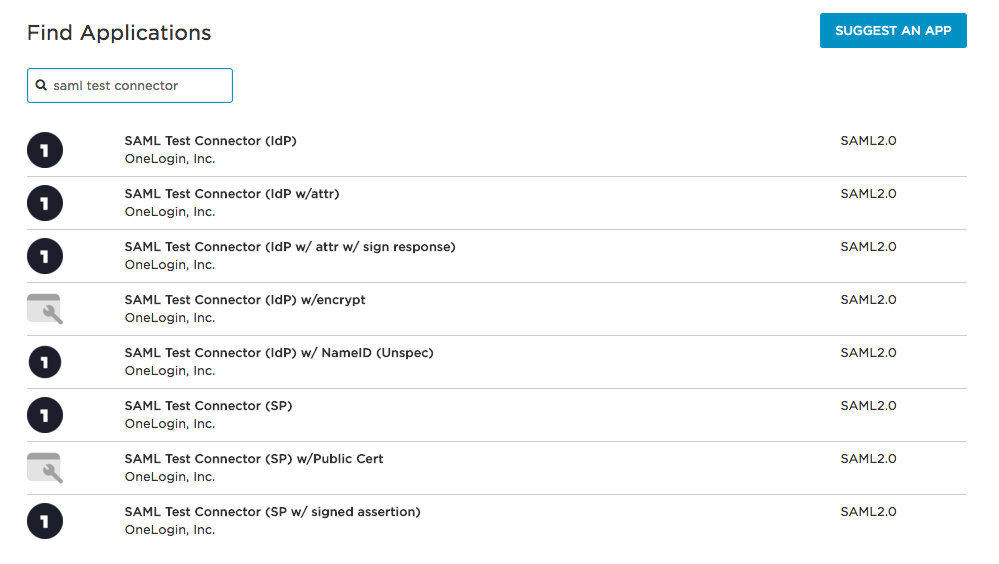This screenshot has width=999, height=564.
Task: Click the wrench icon for SP w/Public Cert
Action: [44, 468]
